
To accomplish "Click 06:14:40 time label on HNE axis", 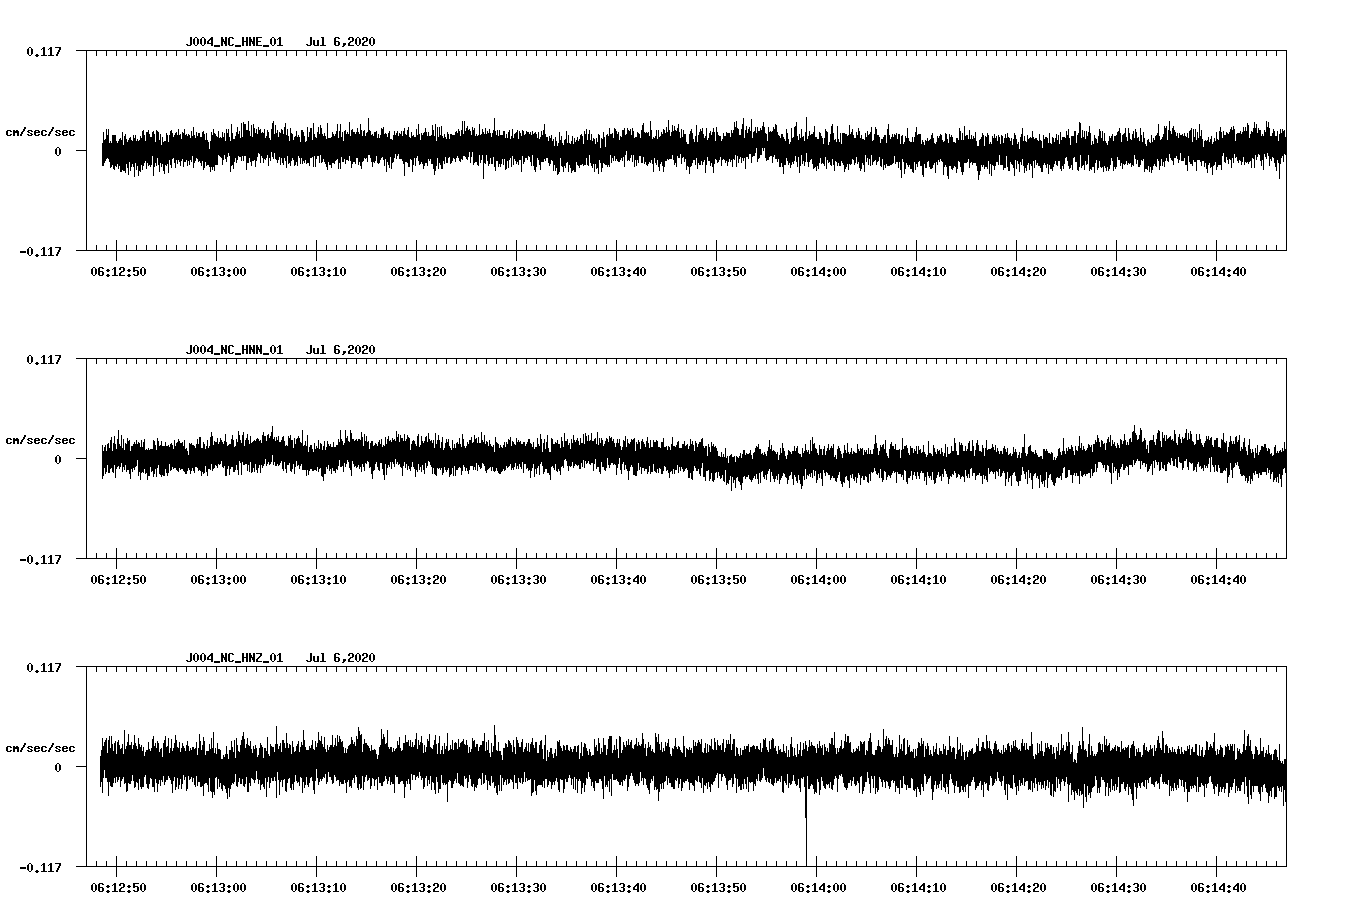I will 1219,272.
